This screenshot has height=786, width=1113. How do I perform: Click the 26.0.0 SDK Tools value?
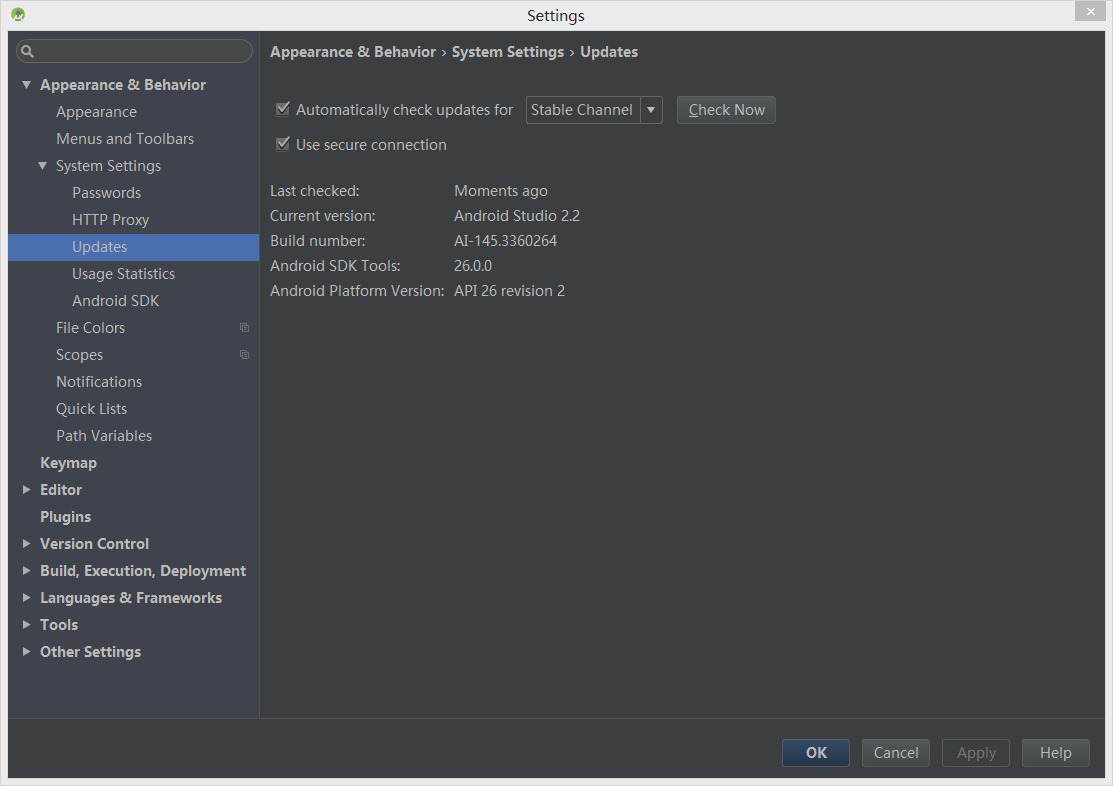(473, 266)
